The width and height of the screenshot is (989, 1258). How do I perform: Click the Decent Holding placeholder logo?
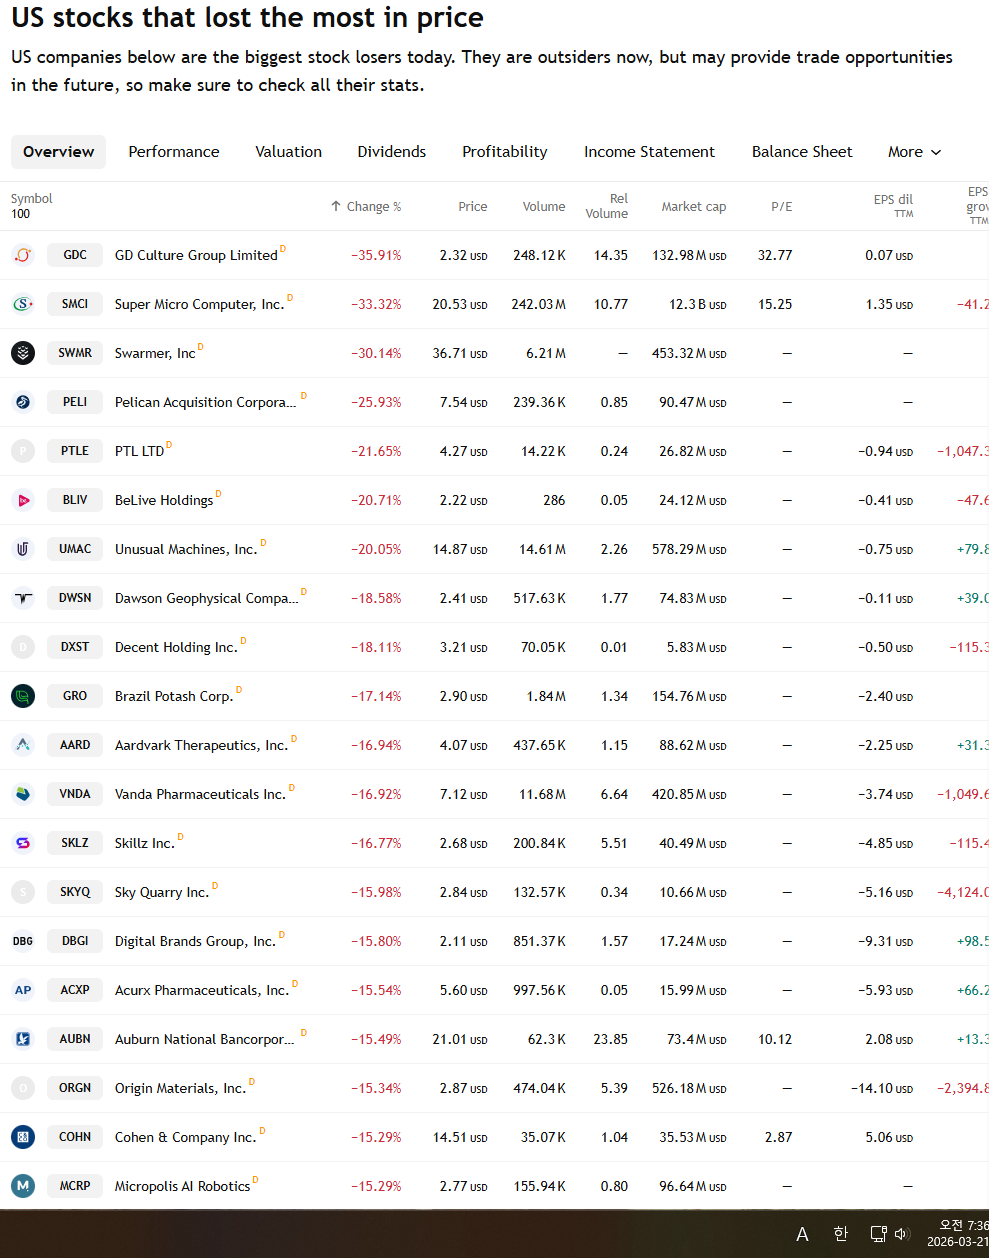[x=23, y=647]
